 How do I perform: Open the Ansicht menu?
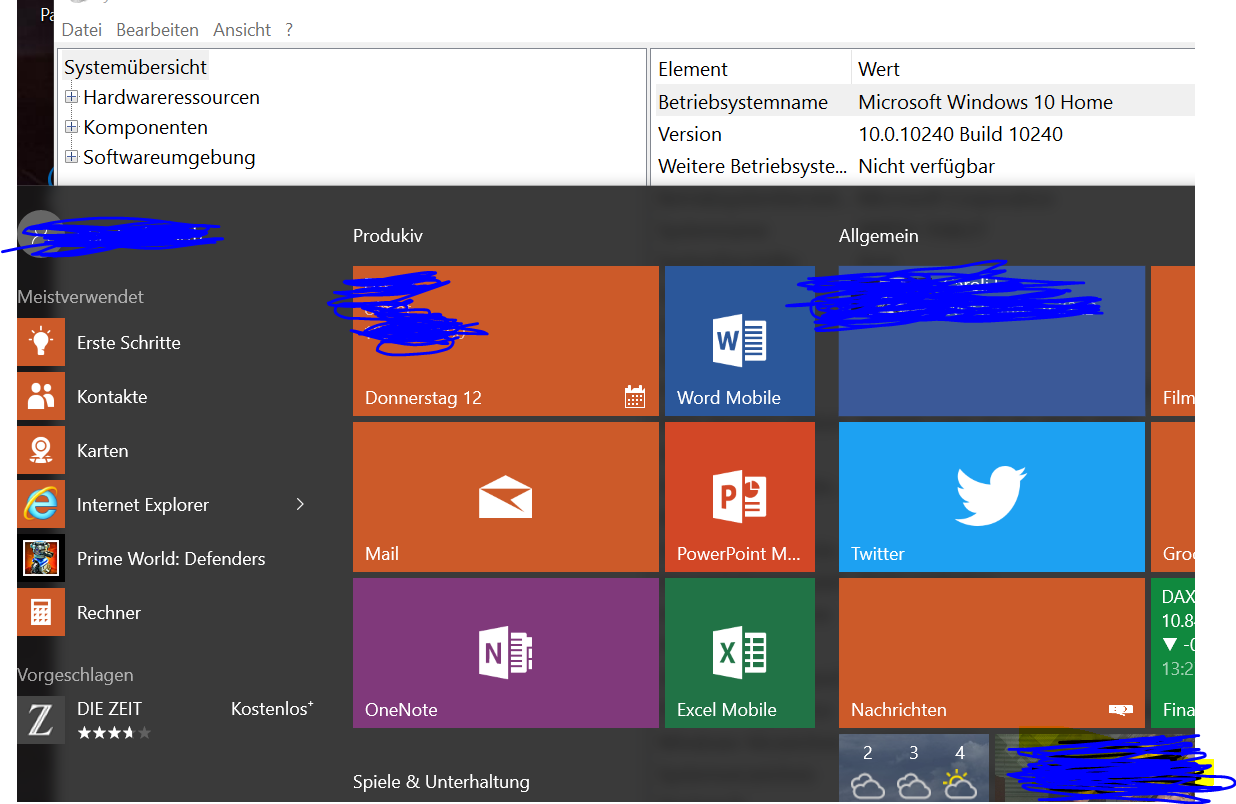[242, 30]
